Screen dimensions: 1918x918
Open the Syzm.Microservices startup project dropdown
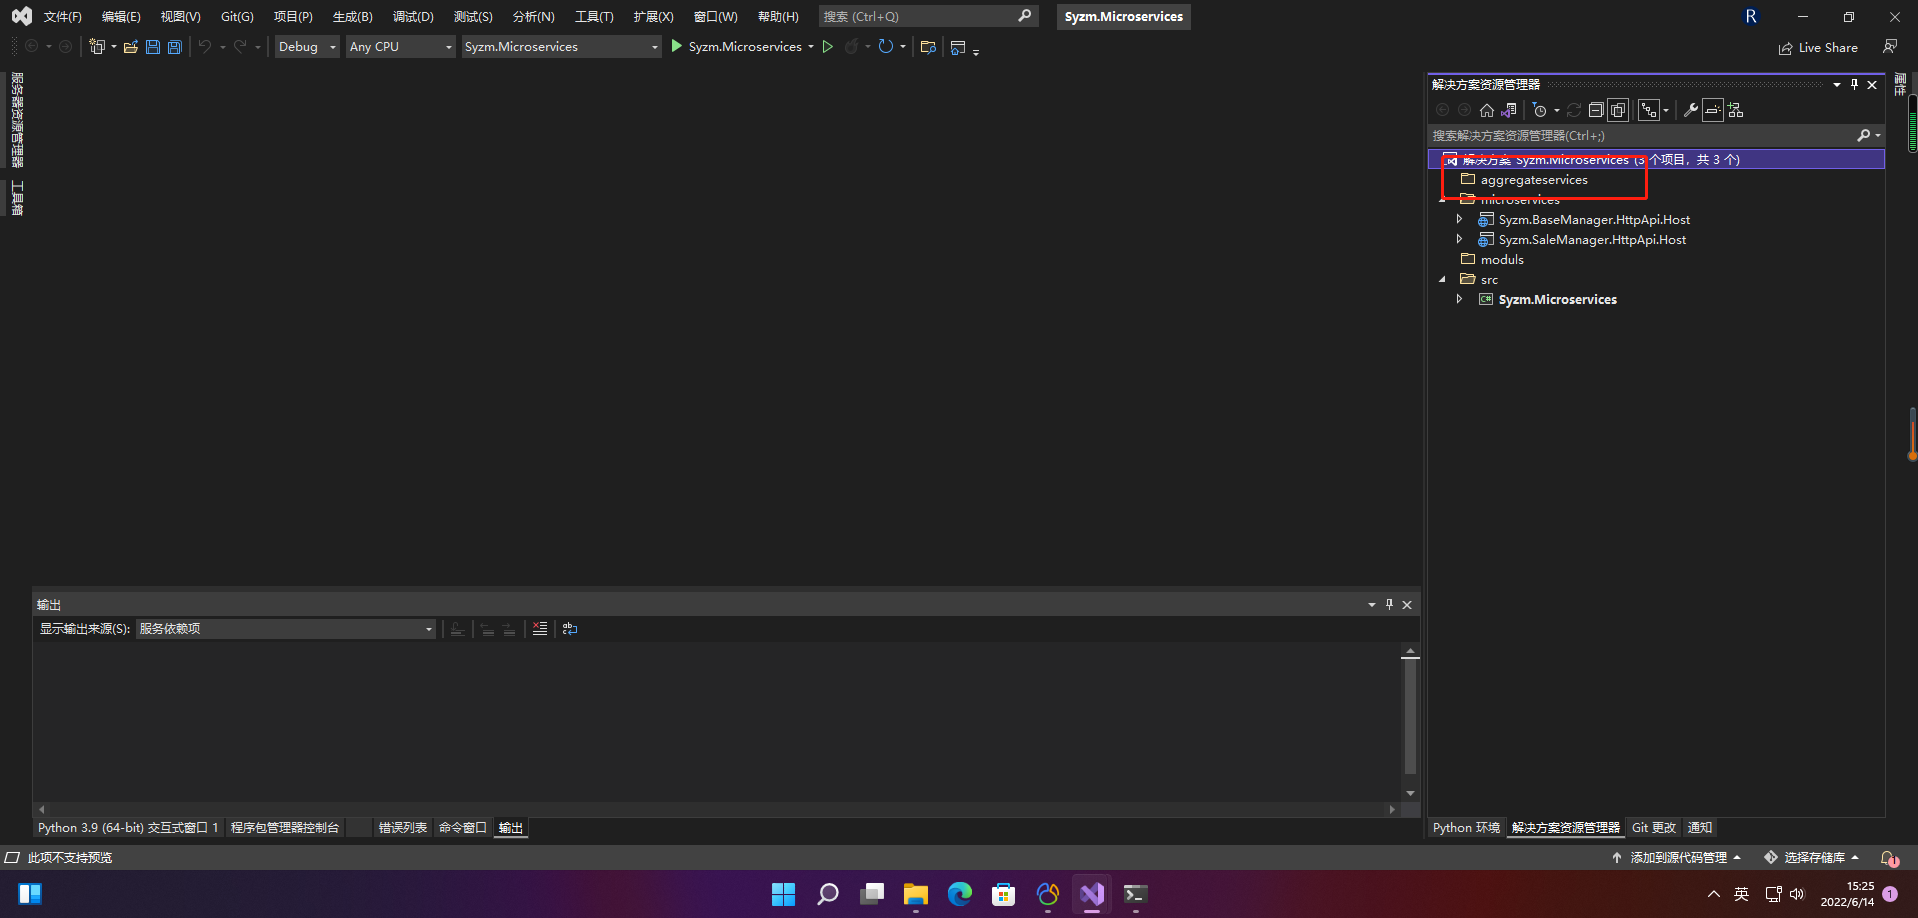click(561, 47)
